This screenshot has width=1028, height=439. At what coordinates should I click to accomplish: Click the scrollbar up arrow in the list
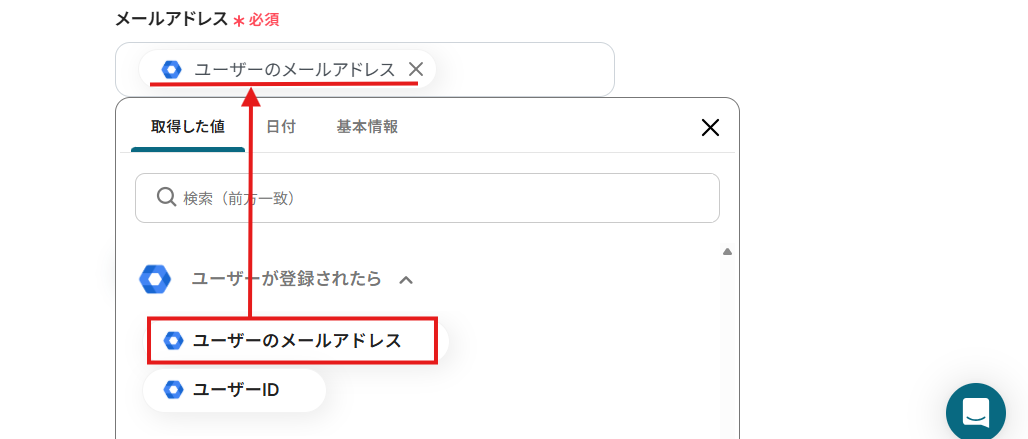[727, 251]
